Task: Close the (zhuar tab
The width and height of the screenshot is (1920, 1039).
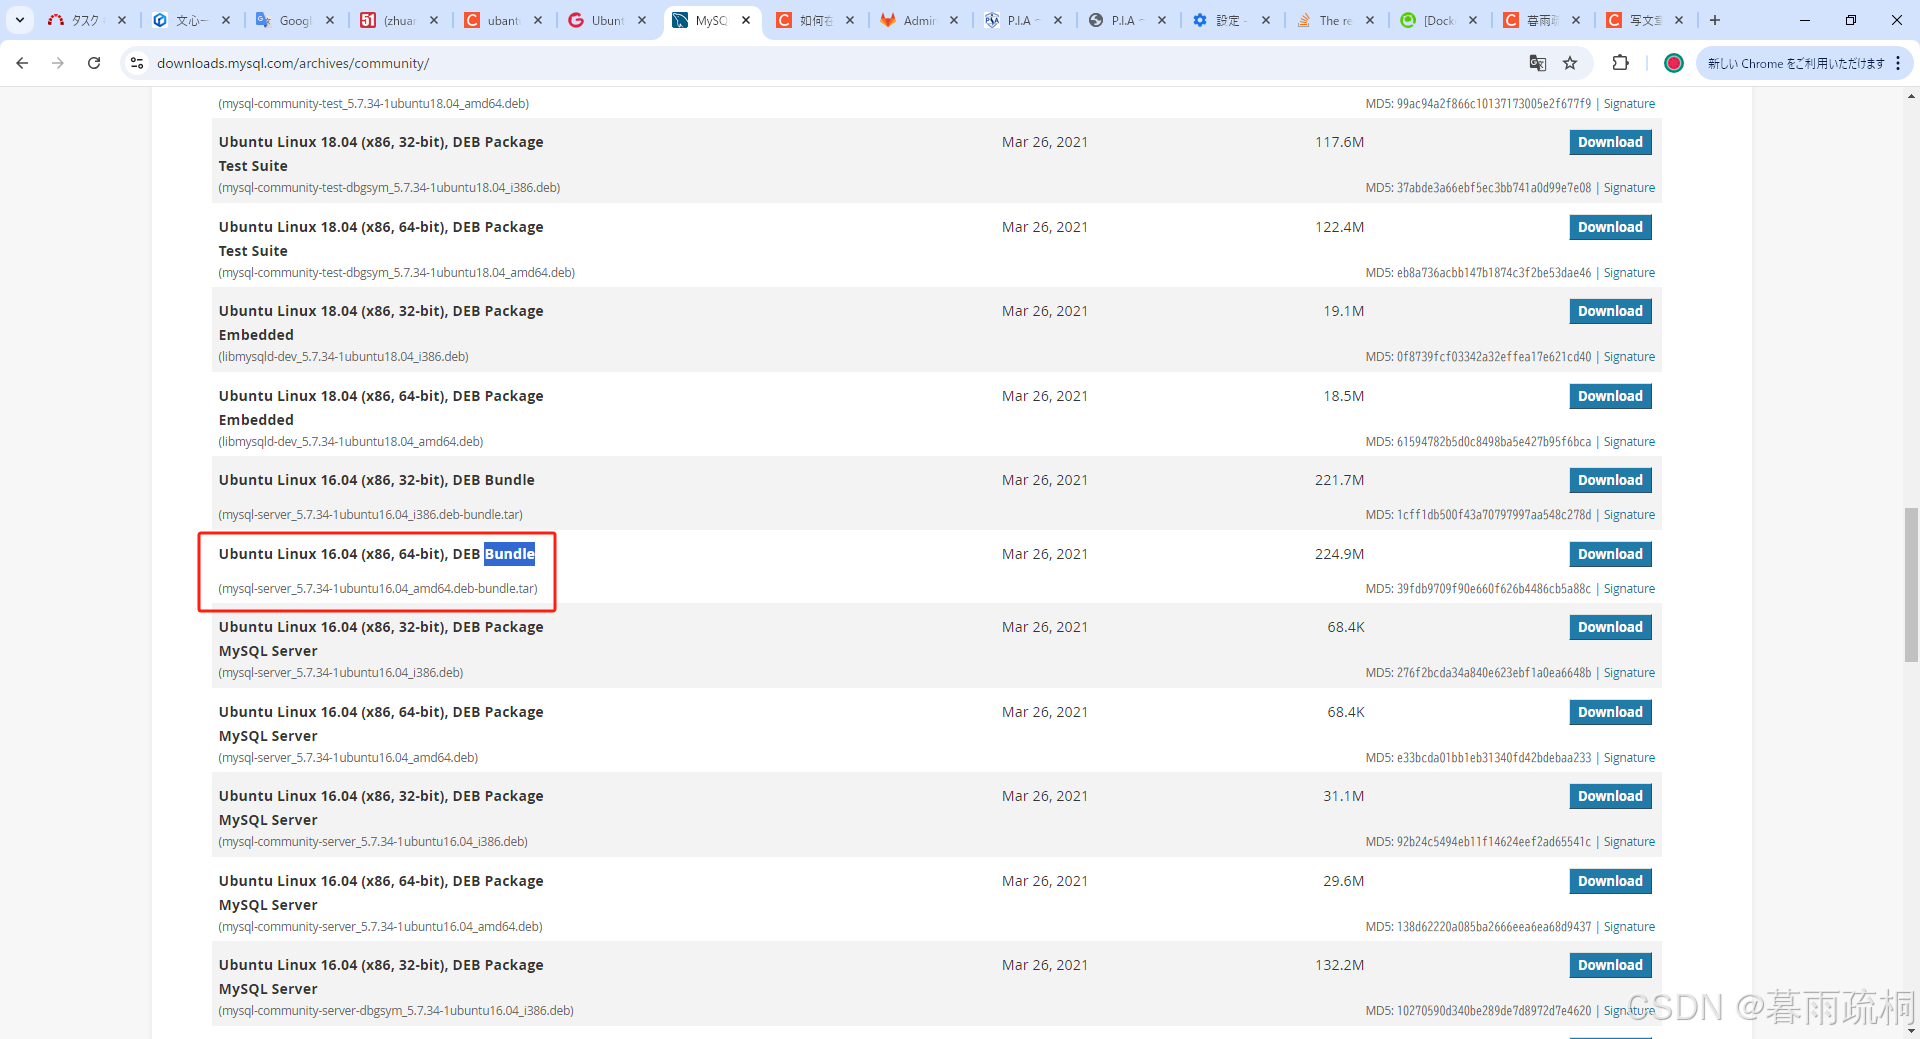Action: coord(434,20)
